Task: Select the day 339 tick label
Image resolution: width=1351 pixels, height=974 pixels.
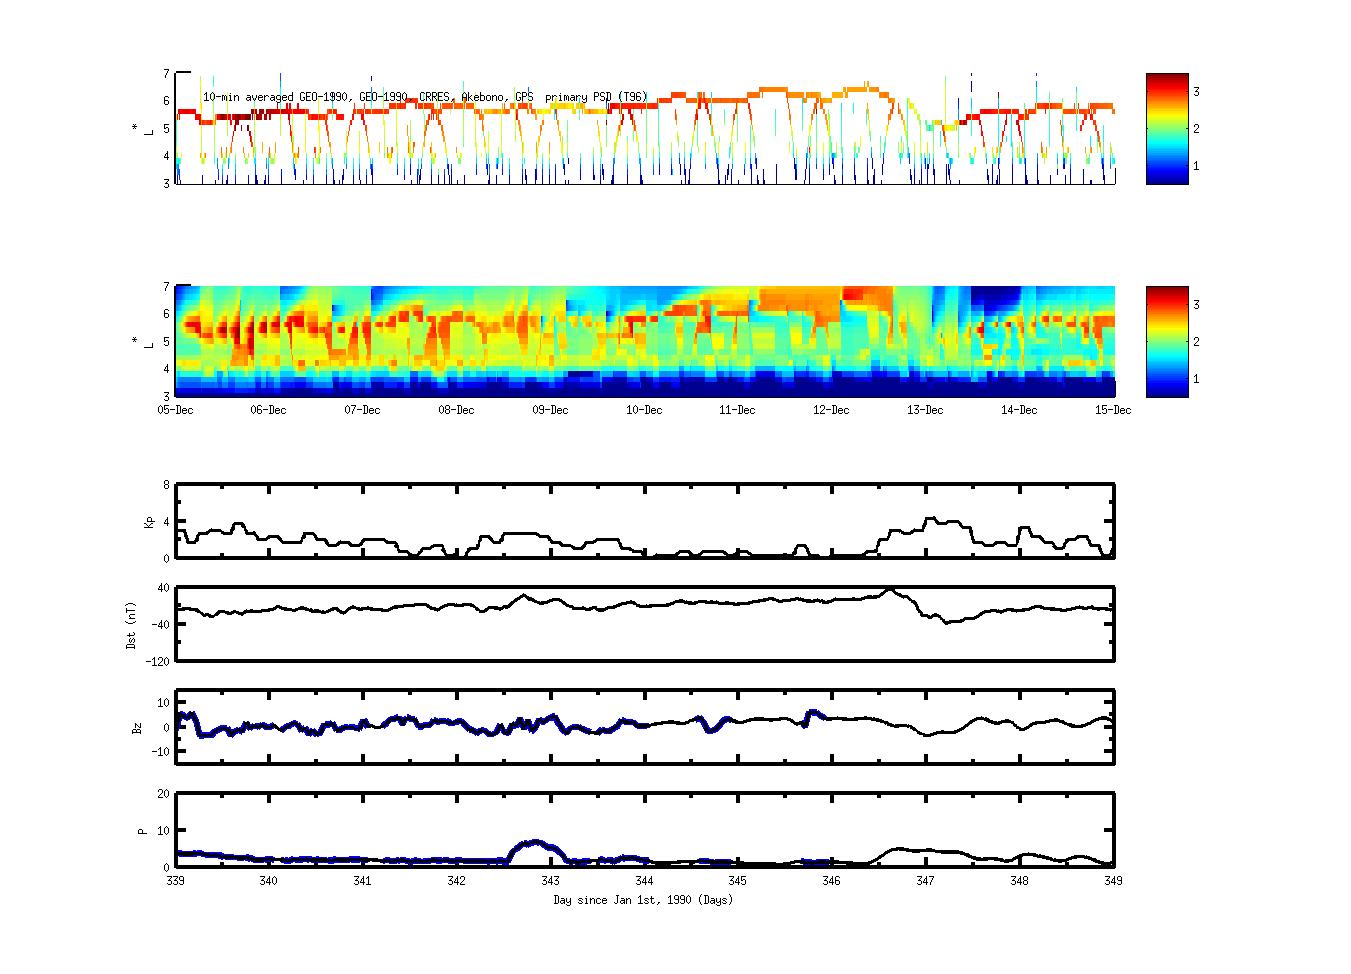Action: [175, 881]
